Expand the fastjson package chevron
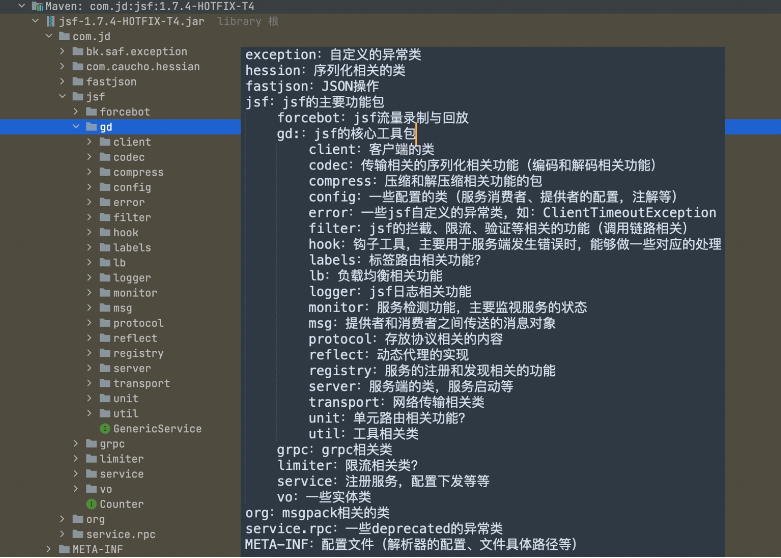The height and width of the screenshot is (558, 781). click(x=62, y=81)
